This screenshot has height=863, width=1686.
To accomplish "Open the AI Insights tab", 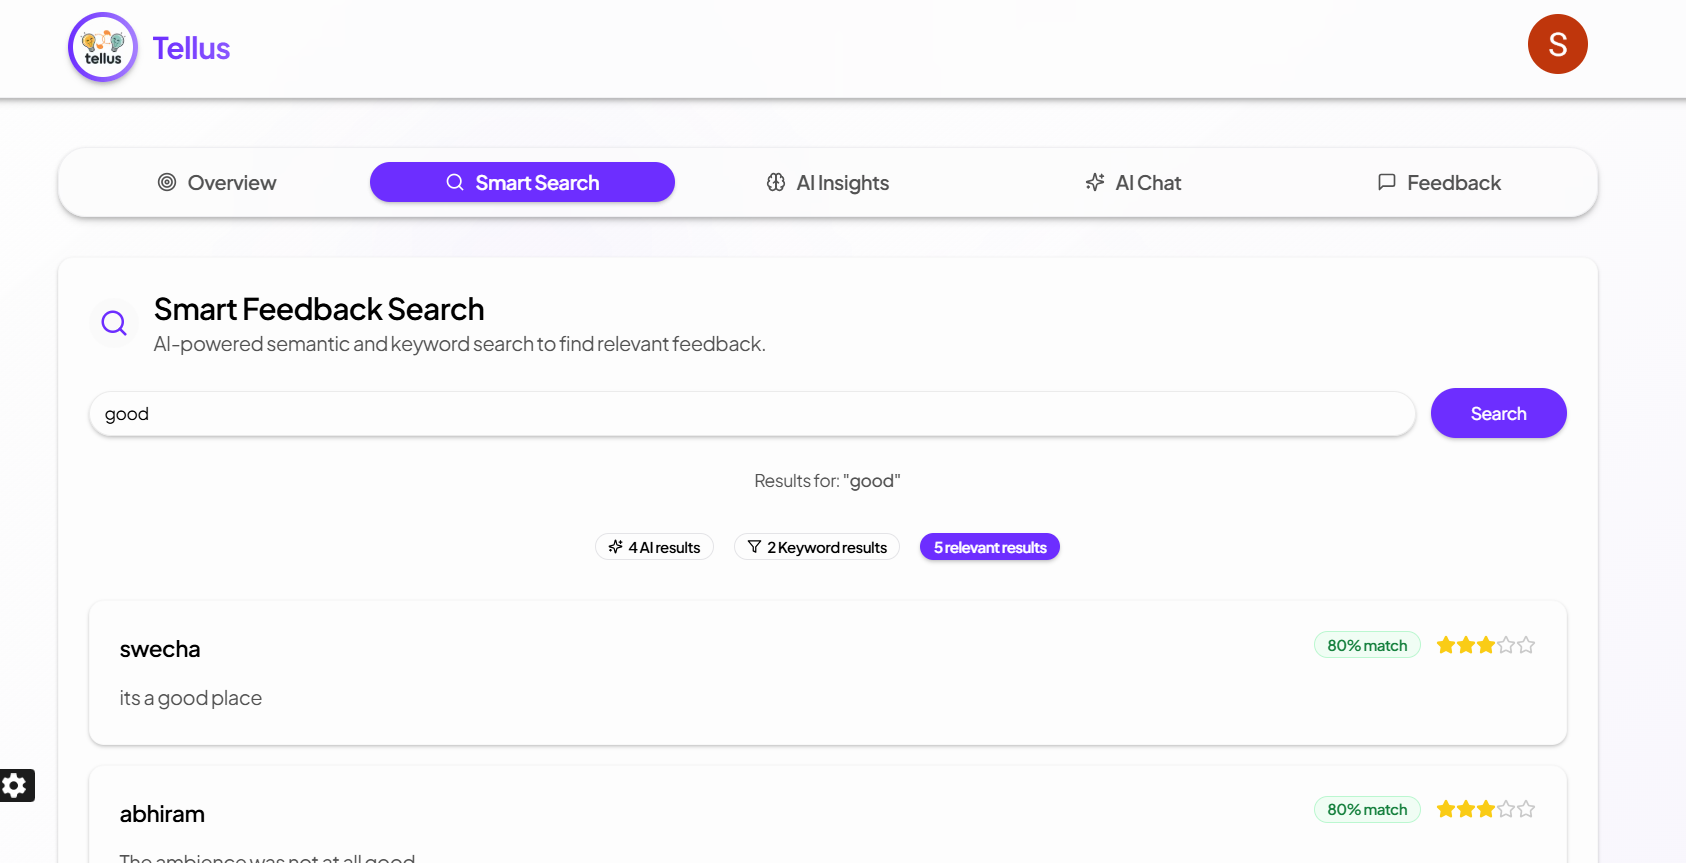I will [x=827, y=183].
